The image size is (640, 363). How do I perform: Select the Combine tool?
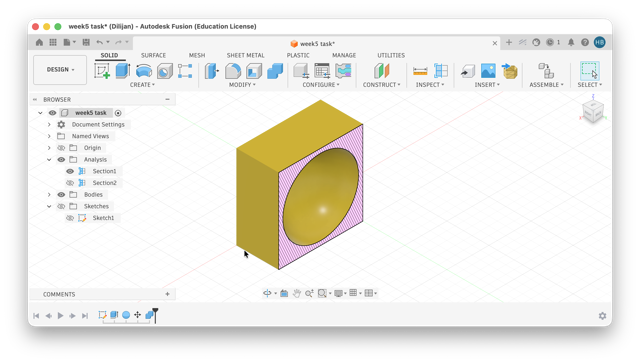click(275, 71)
